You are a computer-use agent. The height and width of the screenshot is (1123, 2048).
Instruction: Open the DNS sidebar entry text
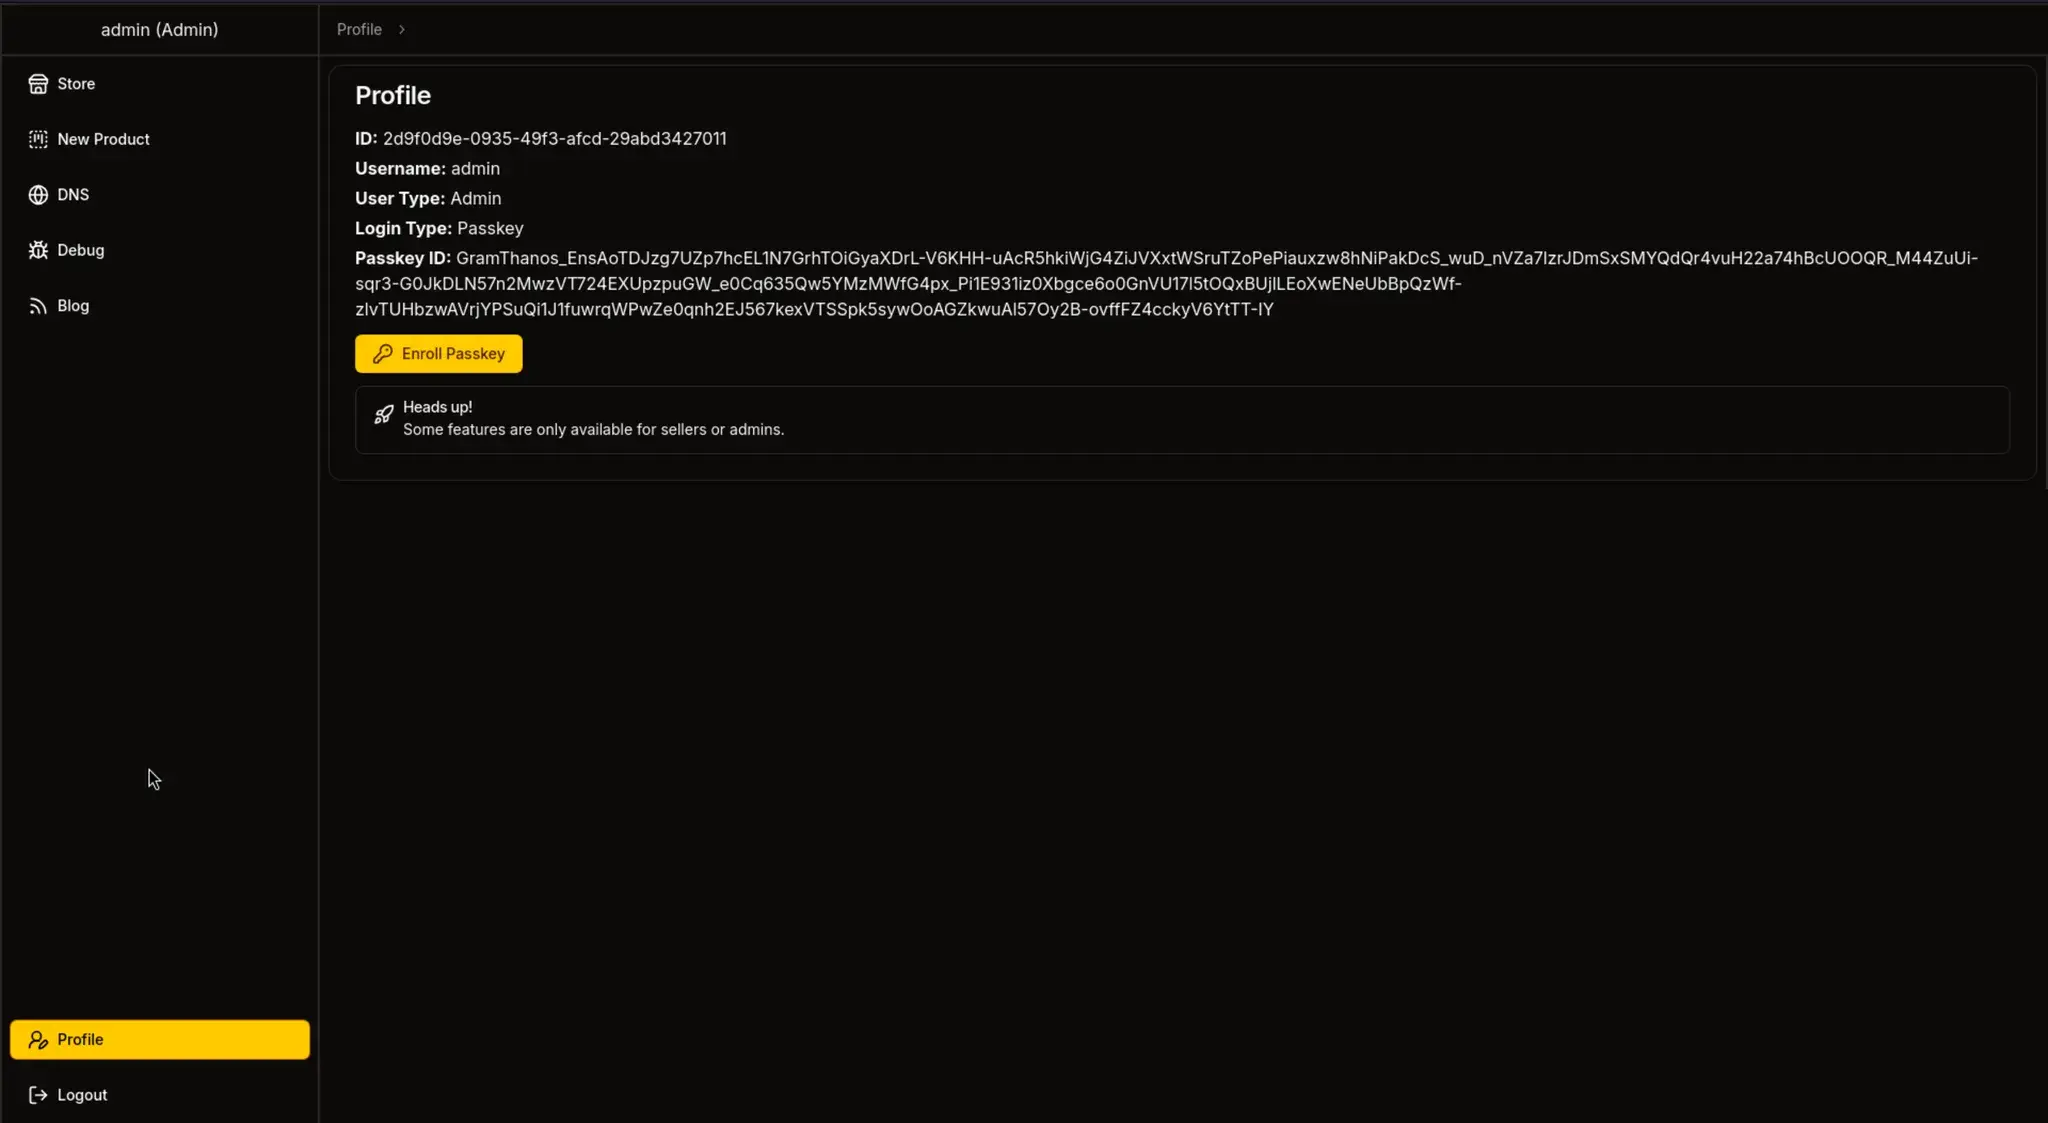(x=73, y=195)
